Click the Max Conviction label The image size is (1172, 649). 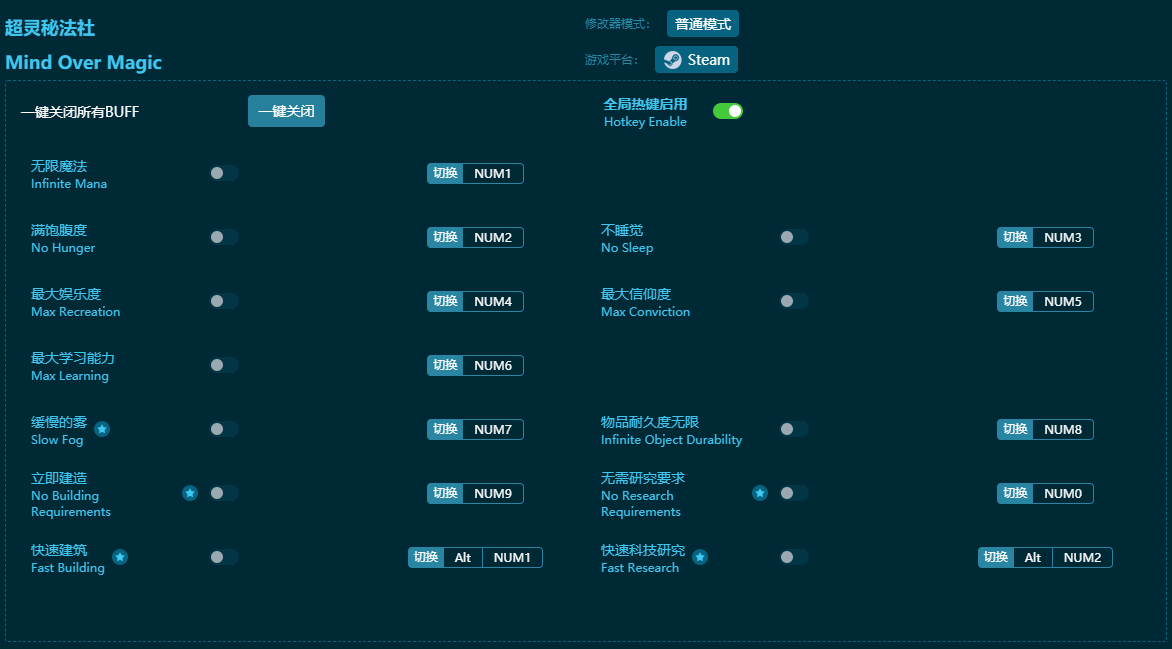tap(646, 312)
